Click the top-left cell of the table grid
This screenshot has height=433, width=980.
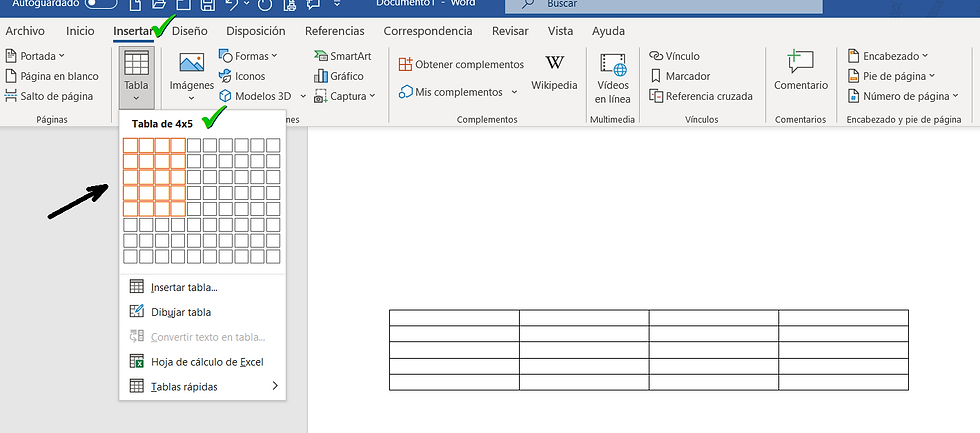point(130,146)
